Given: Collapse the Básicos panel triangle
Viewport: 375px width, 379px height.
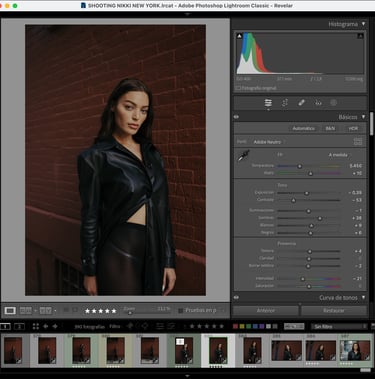Looking at the screenshot, I should 363,117.
